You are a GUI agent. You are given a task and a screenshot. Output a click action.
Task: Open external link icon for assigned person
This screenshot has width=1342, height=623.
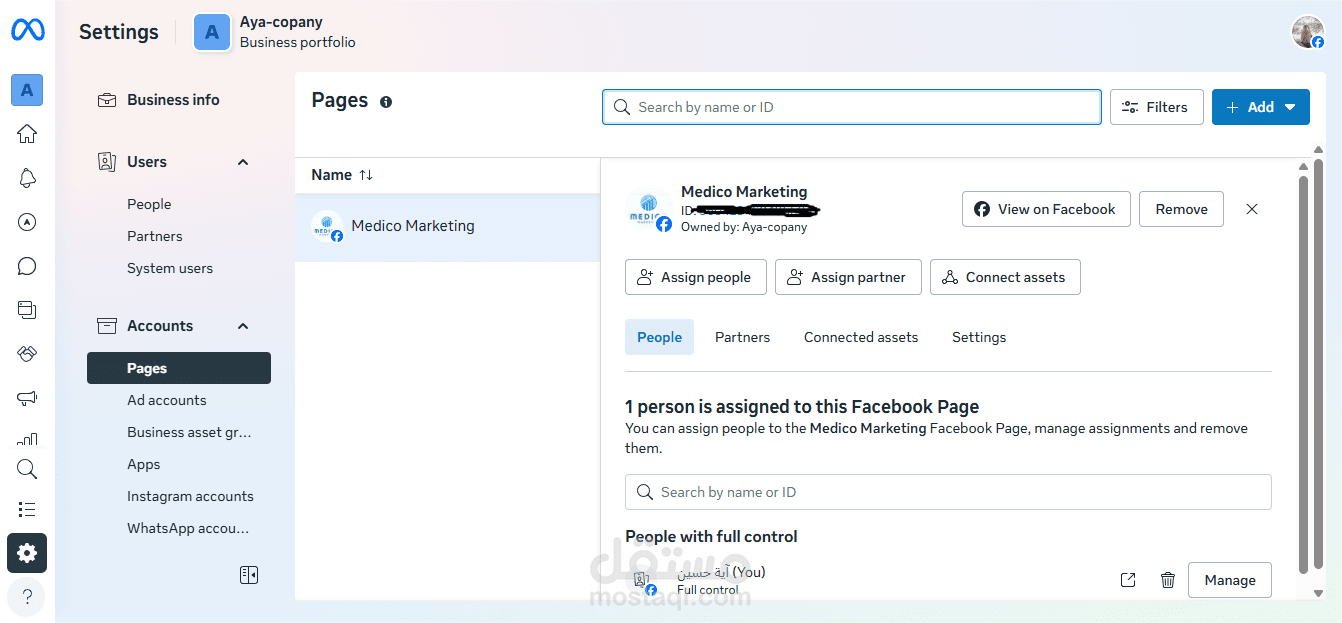coord(1128,580)
